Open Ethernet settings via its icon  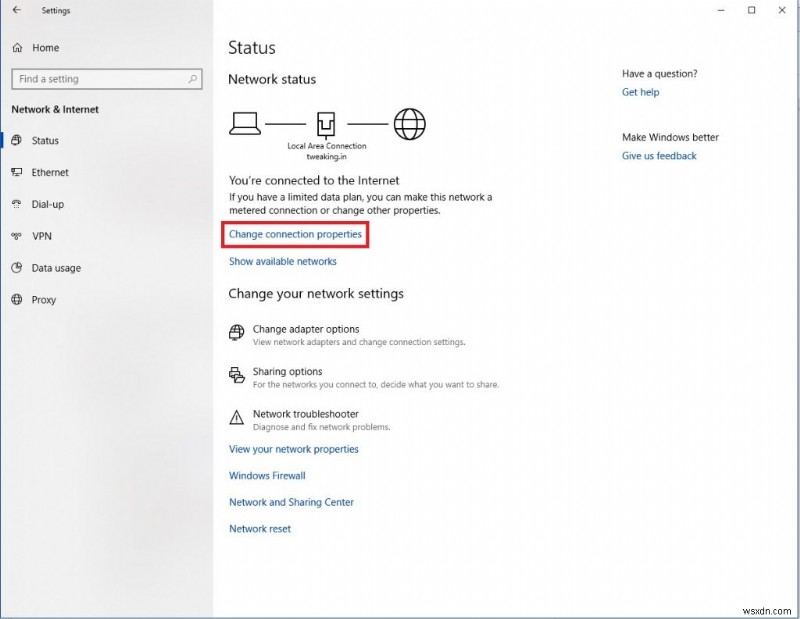tap(17, 172)
